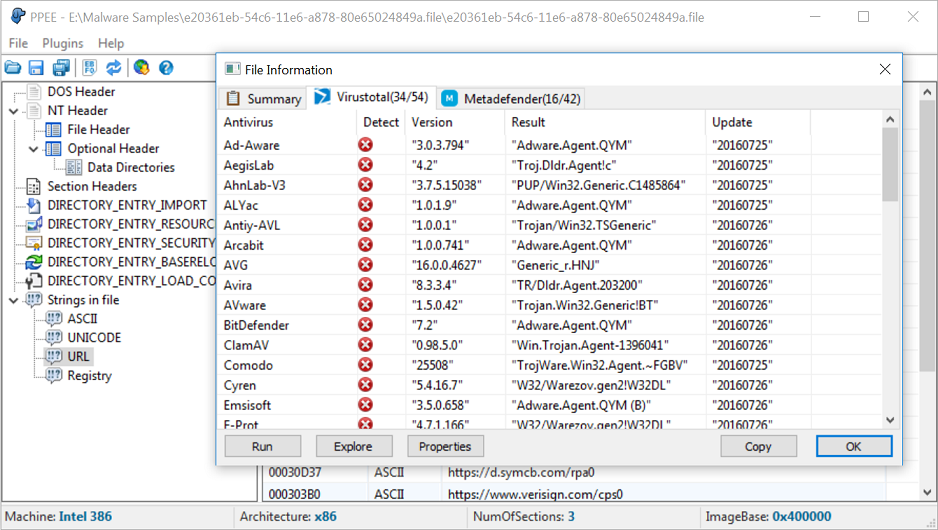Image resolution: width=938 pixels, height=530 pixels.
Task: Click the ImageBase 0x400000 status value
Action: pyautogui.click(x=802, y=516)
